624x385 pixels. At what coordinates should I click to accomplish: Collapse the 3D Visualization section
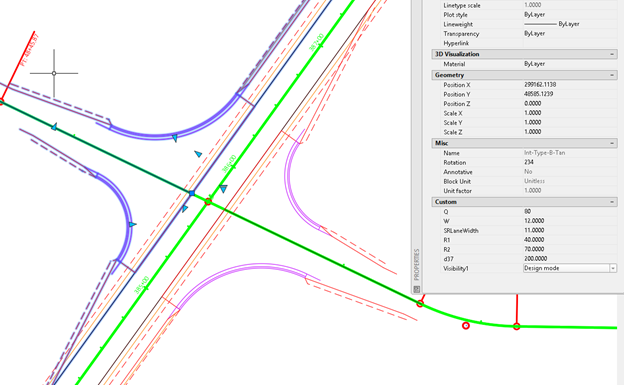(612, 54)
